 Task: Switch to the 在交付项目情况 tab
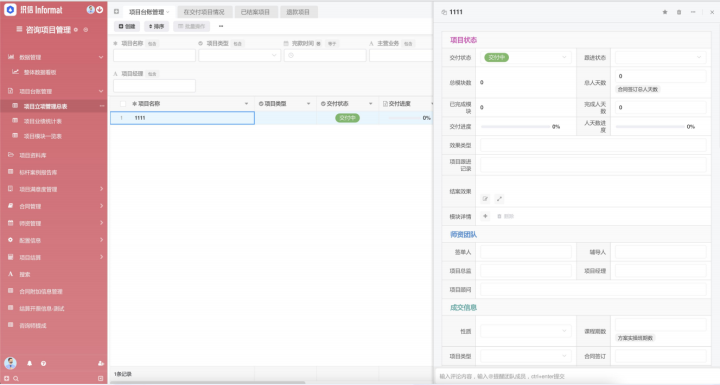[x=204, y=12]
